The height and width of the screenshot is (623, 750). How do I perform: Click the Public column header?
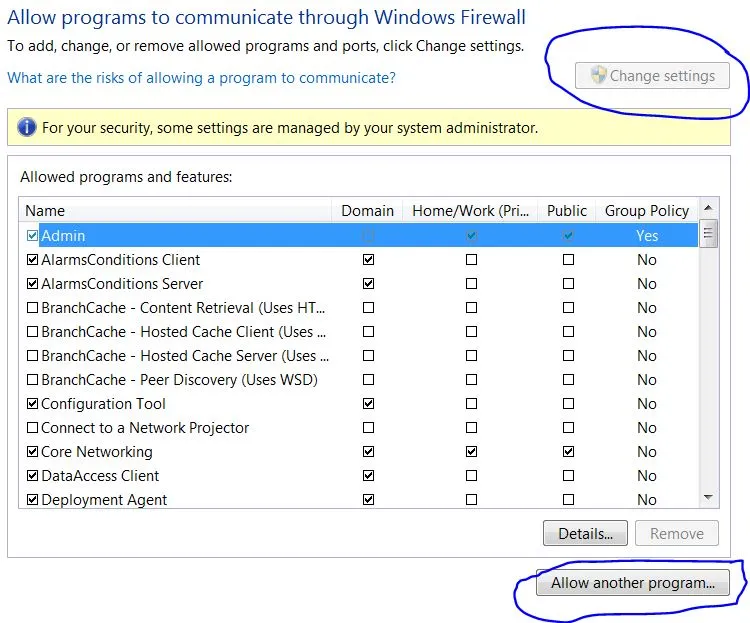[567, 211]
